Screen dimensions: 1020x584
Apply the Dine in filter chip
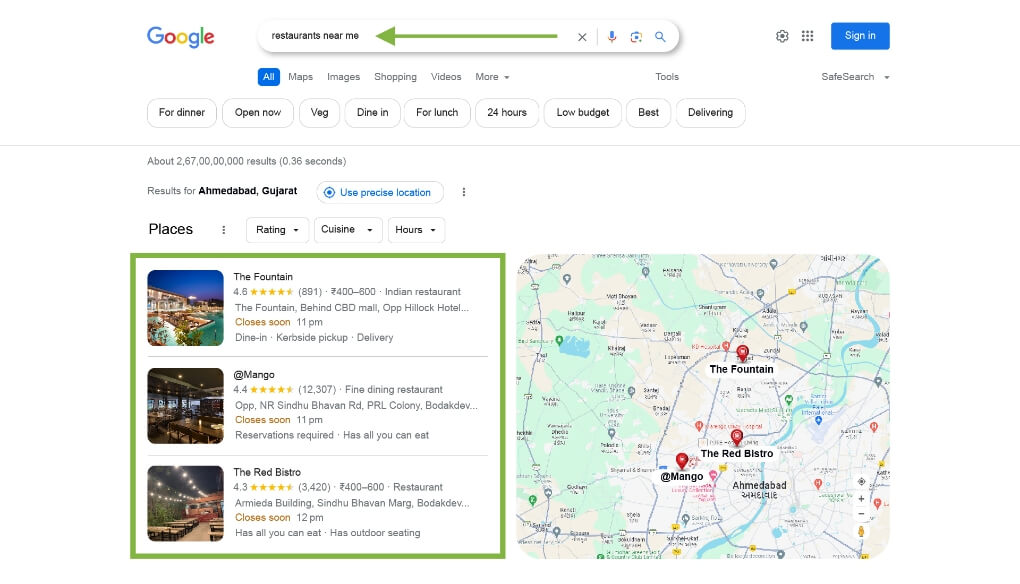(372, 113)
